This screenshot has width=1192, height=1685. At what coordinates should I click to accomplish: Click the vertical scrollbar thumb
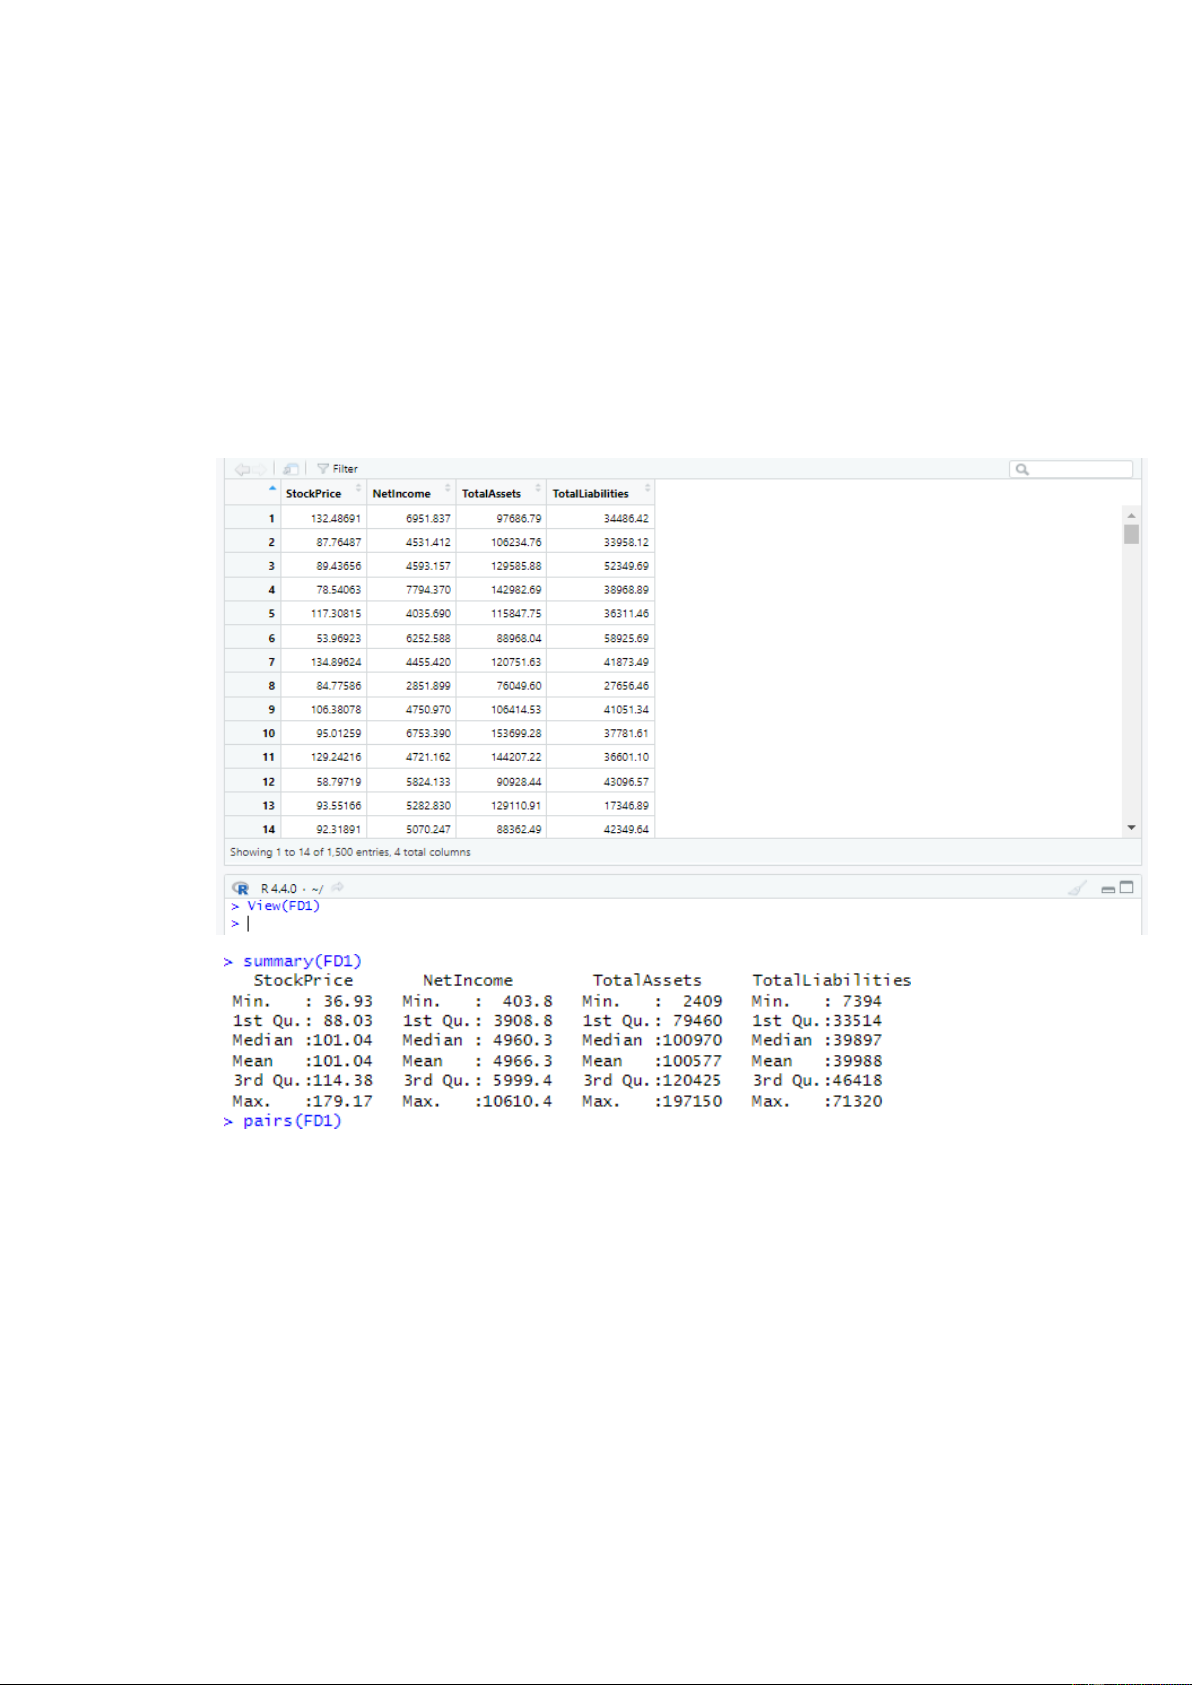[1131, 534]
